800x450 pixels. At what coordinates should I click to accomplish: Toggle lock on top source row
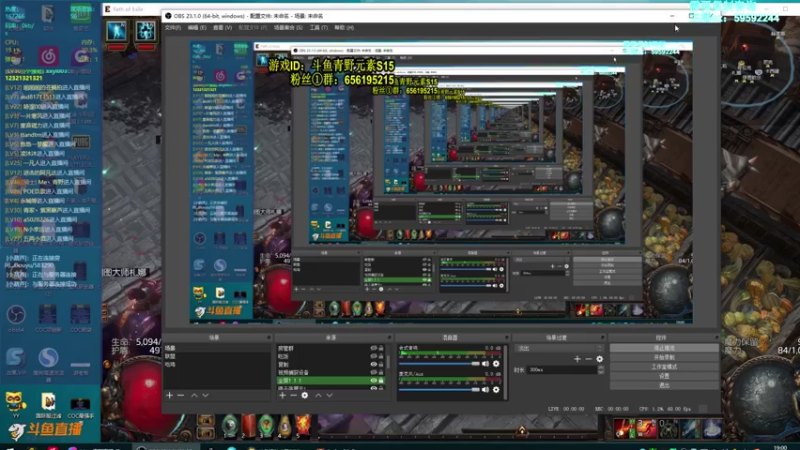pos(381,348)
